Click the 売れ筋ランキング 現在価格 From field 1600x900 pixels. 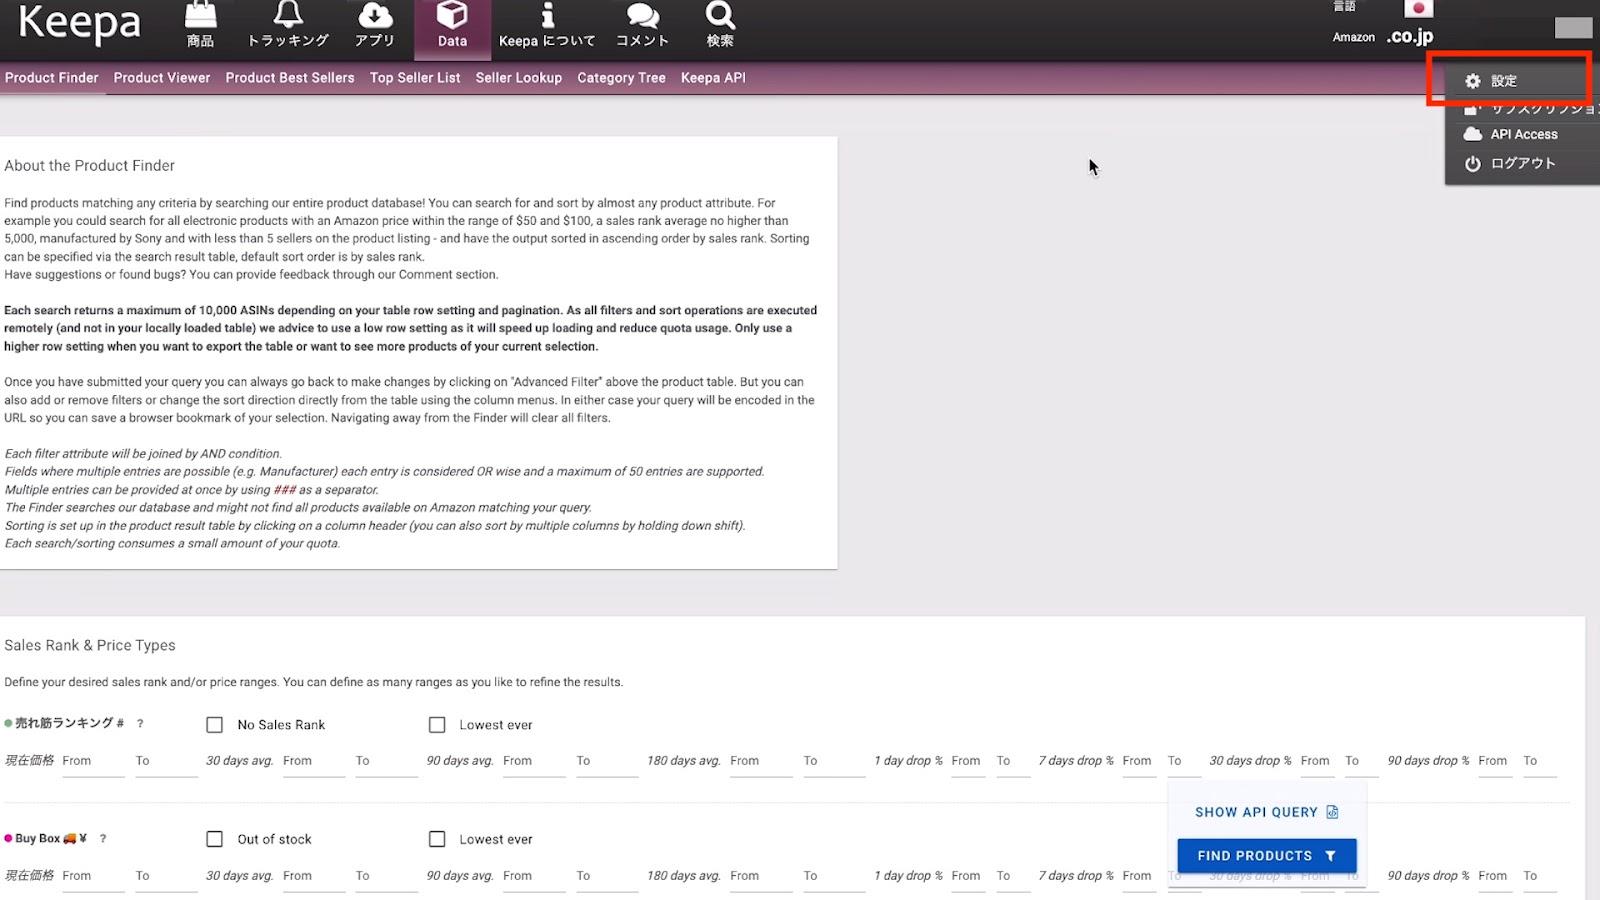(x=92, y=761)
